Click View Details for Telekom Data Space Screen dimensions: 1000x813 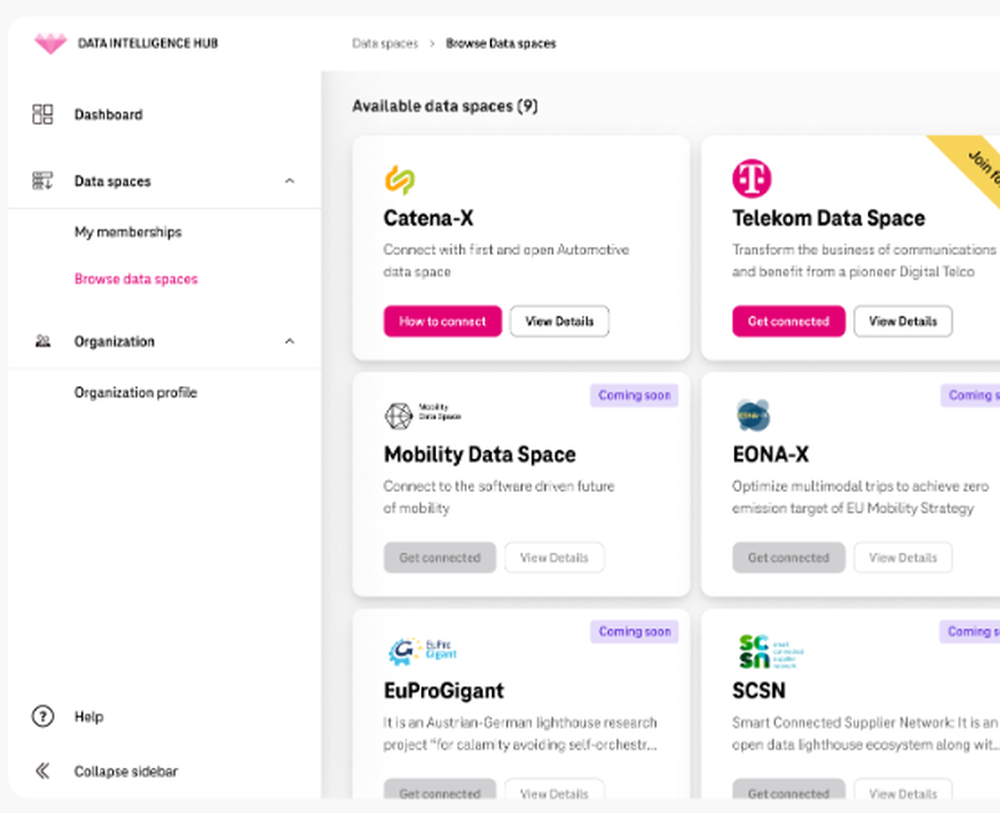903,321
